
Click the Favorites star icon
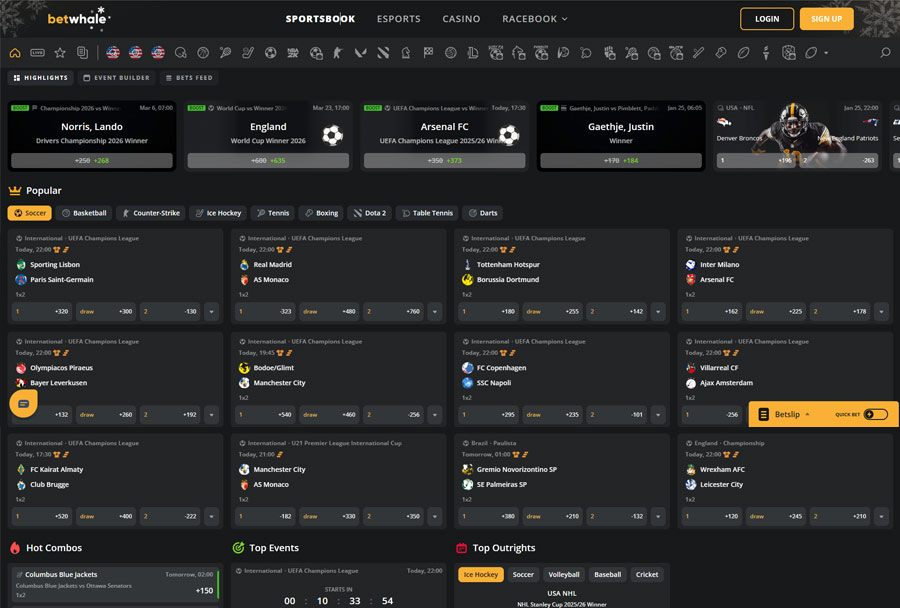60,52
